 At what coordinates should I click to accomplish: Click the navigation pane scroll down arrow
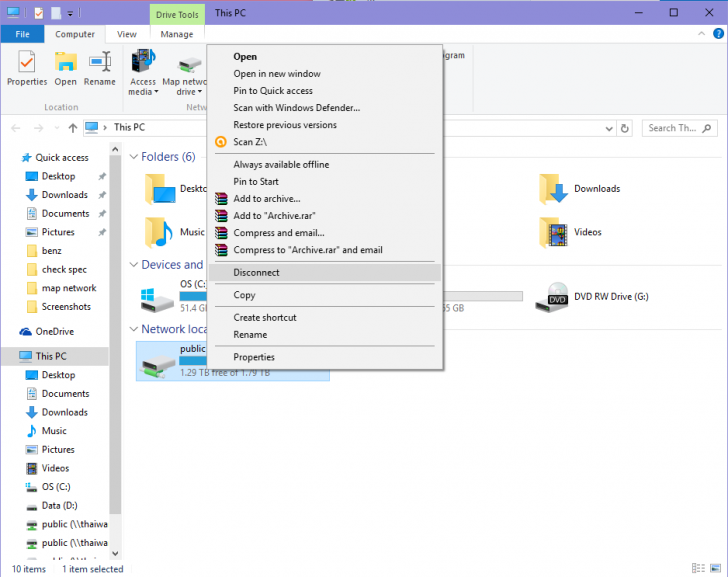(x=115, y=553)
